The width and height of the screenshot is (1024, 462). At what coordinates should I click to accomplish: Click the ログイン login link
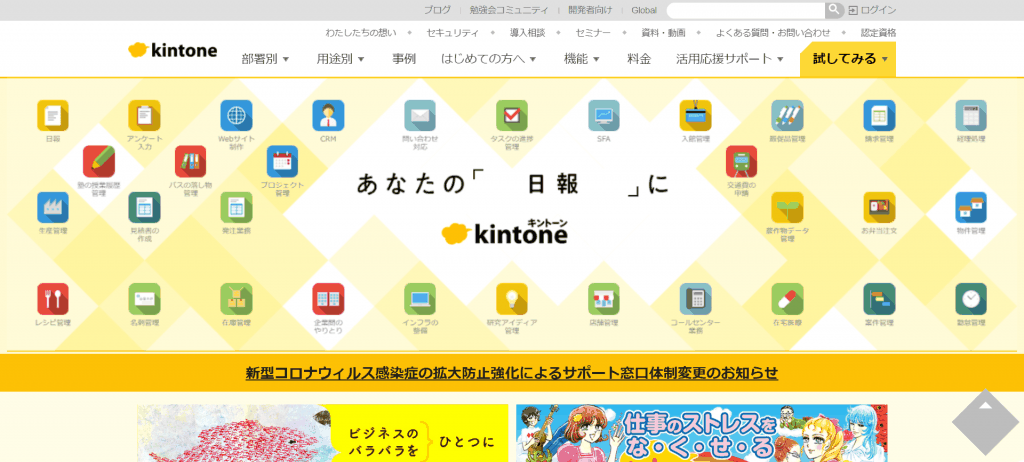tap(872, 10)
